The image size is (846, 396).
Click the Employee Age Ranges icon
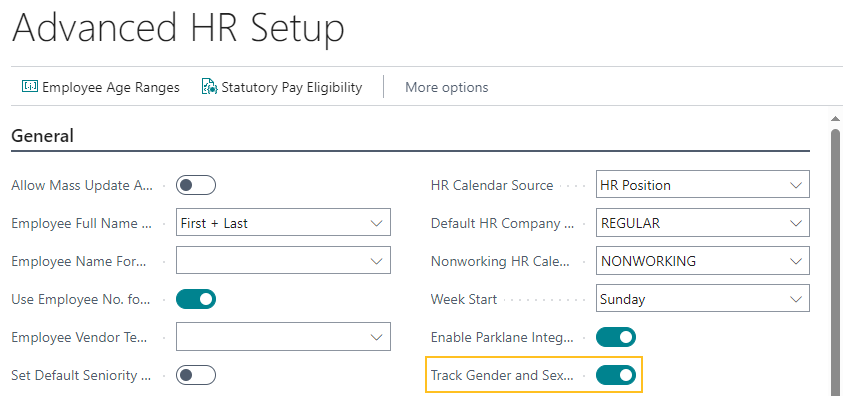30,86
